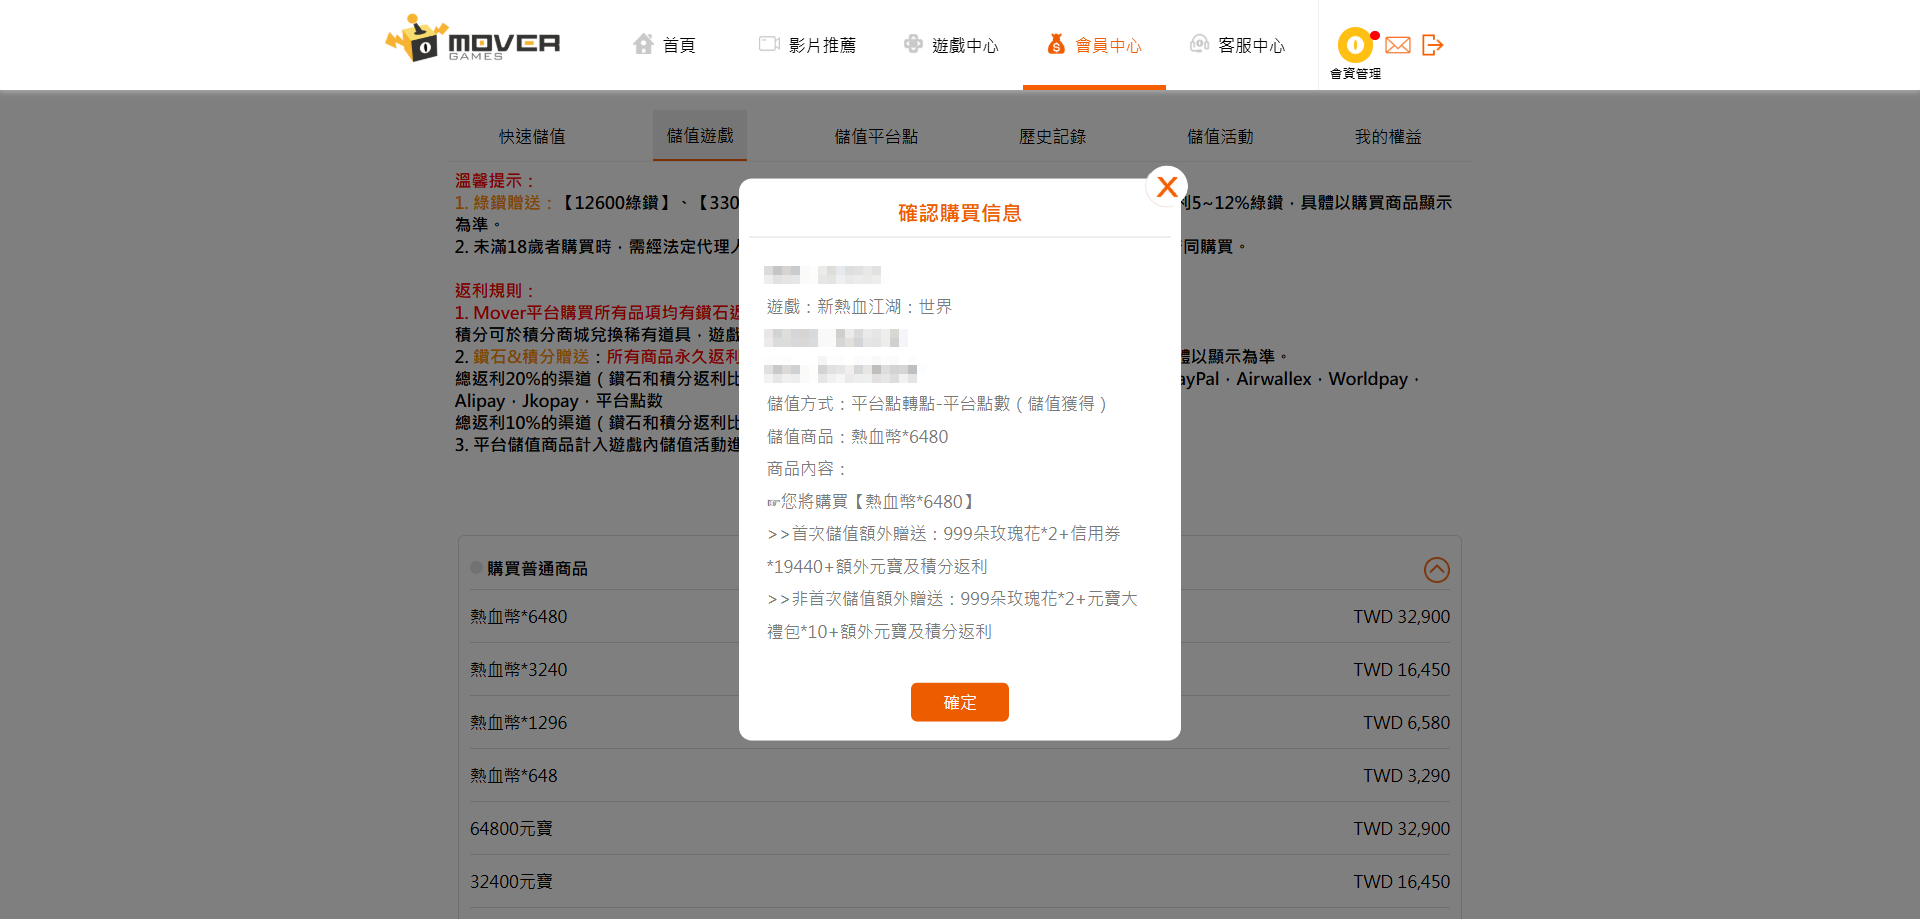
Task: Open the mail envelope icon
Action: 1398,45
